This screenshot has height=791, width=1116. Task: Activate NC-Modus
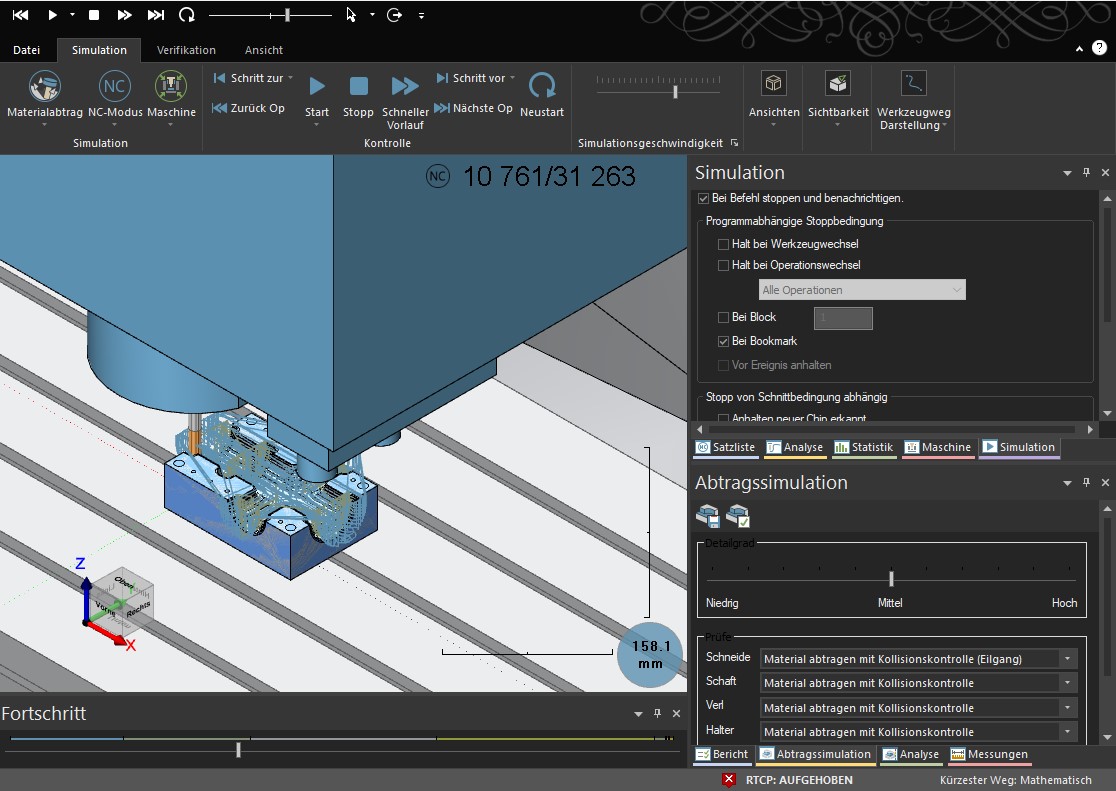coord(114,95)
